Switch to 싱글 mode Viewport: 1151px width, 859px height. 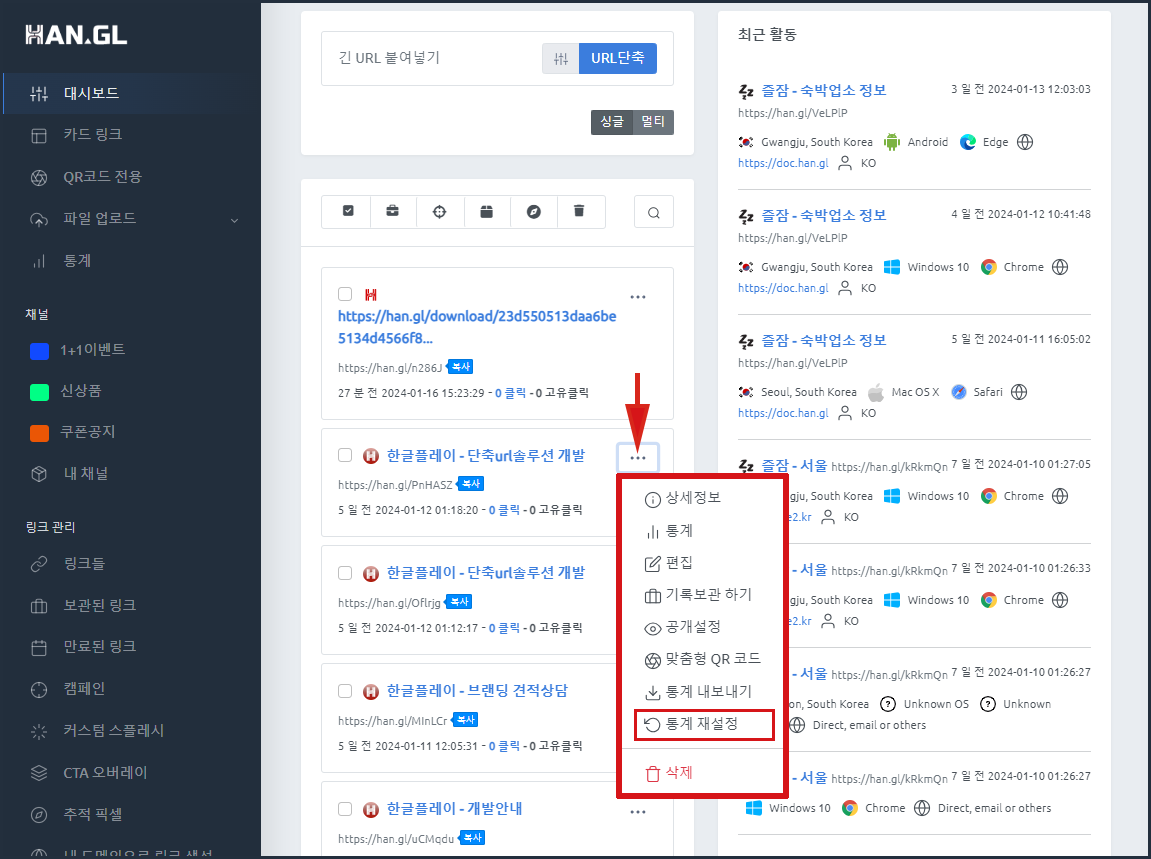(x=611, y=122)
